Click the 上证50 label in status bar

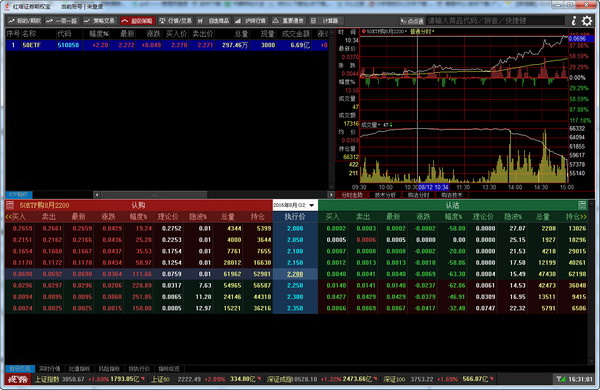[x=160, y=379]
